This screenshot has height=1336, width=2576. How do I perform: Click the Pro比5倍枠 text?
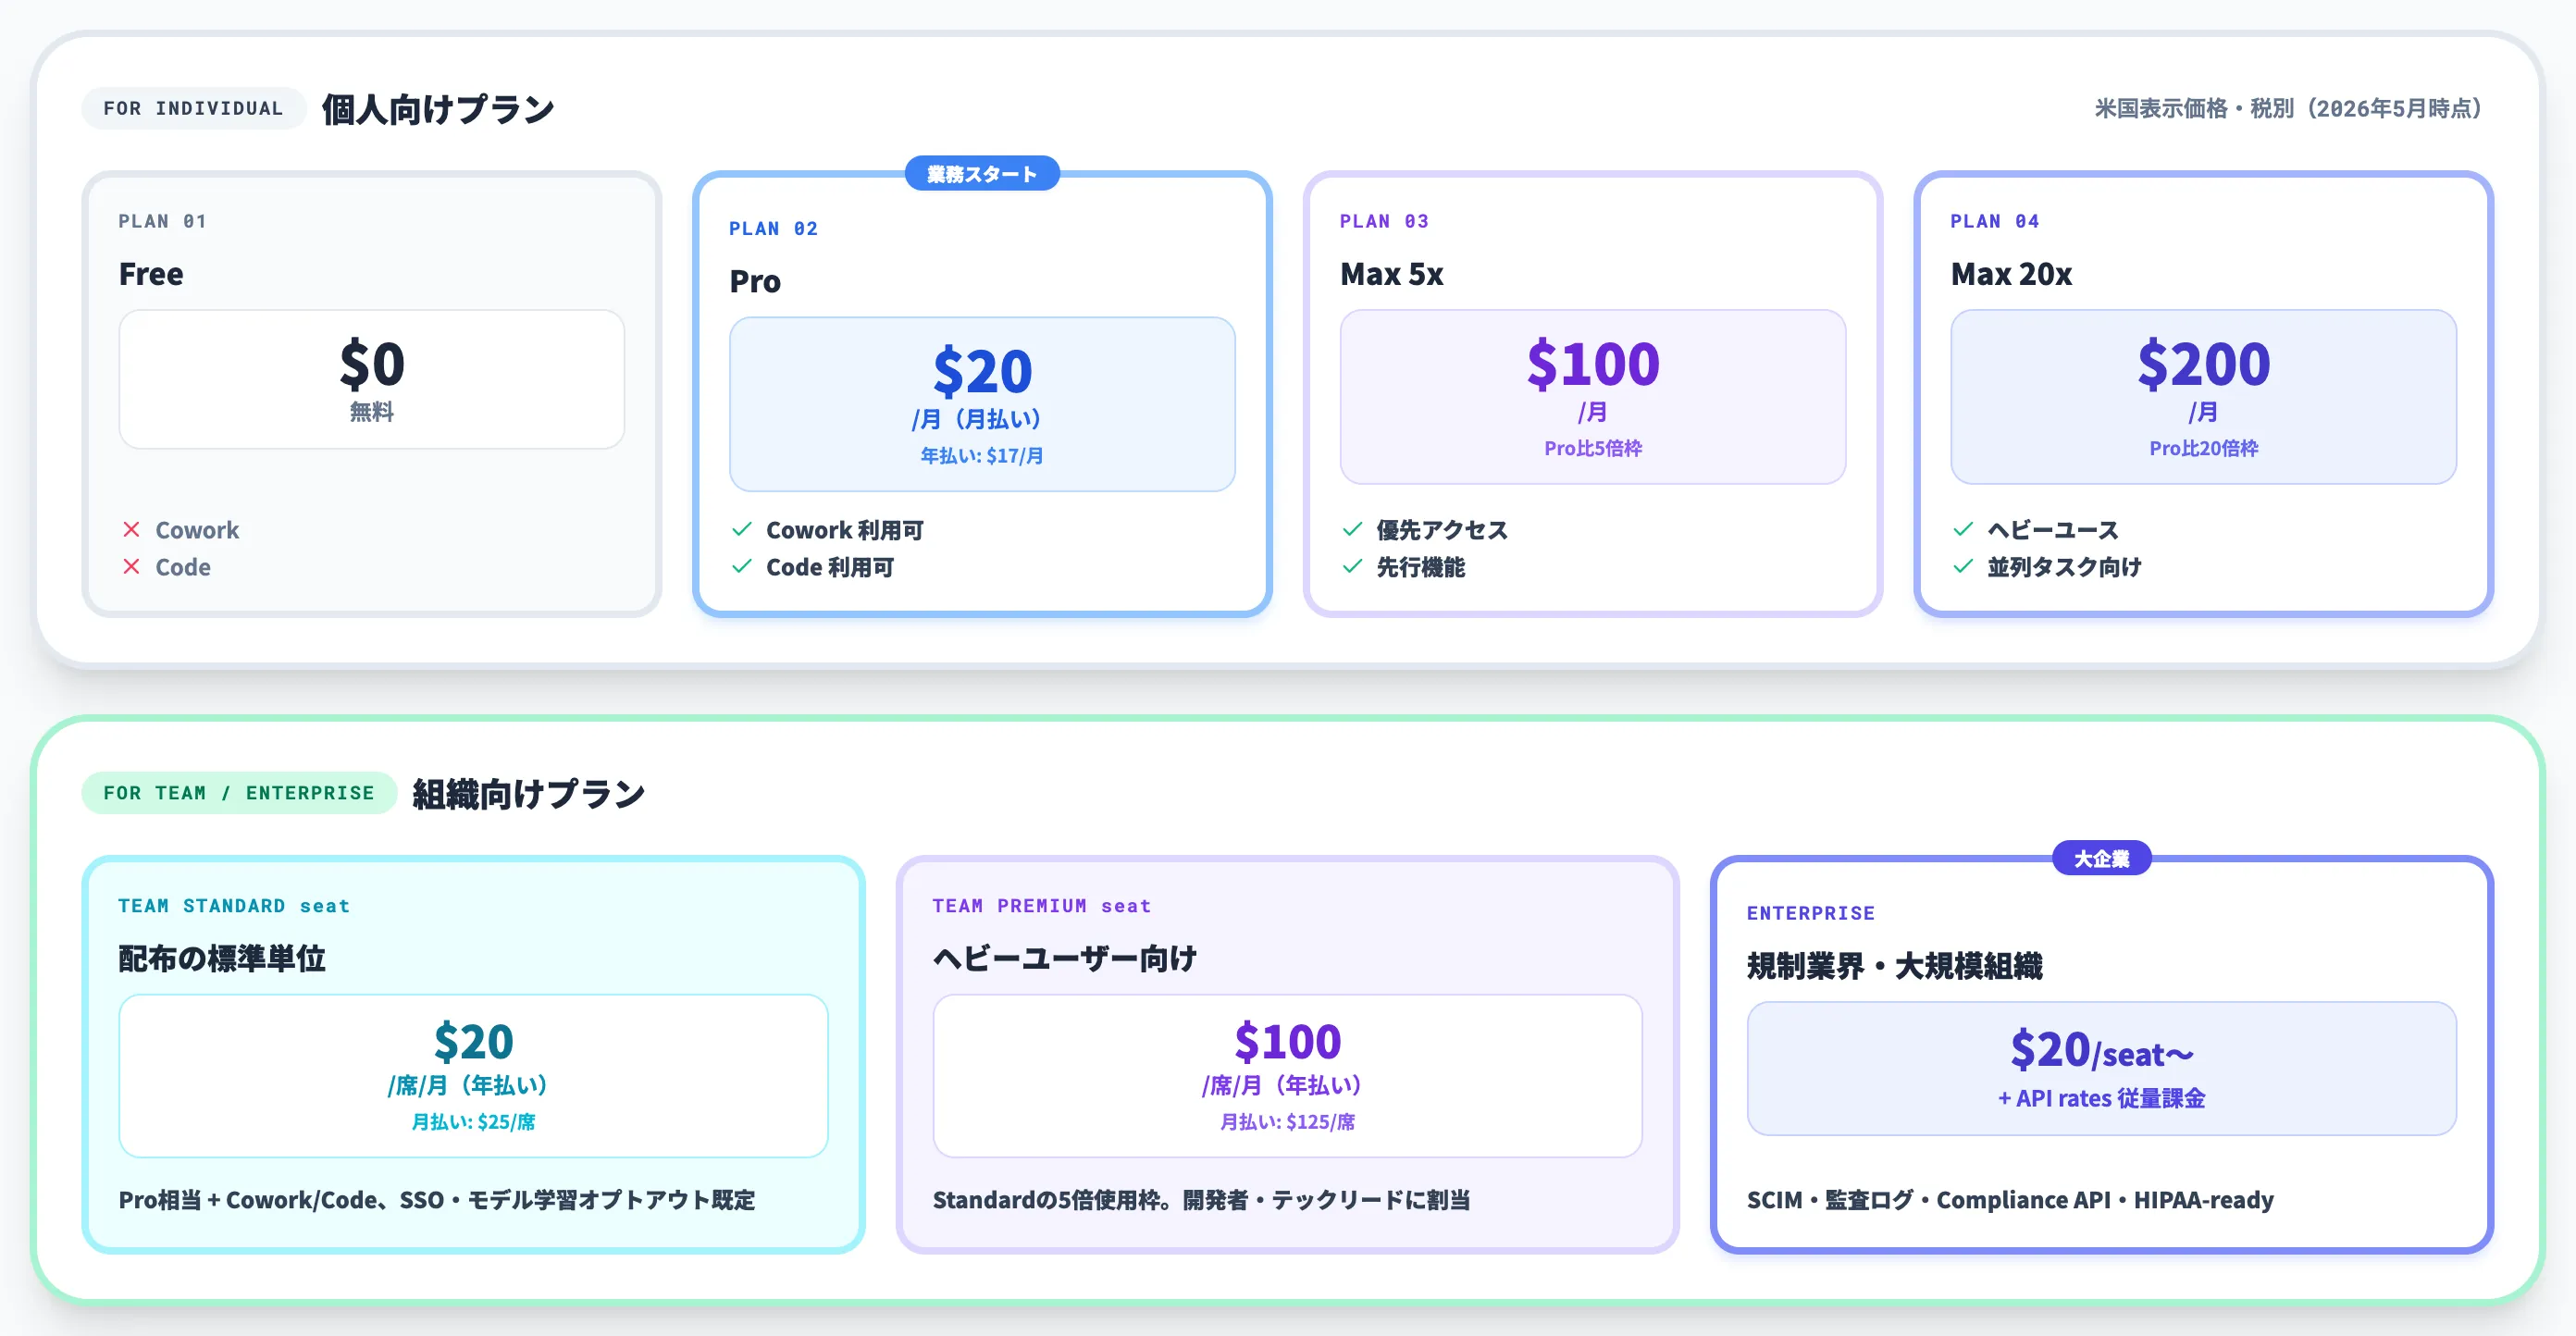click(x=1593, y=449)
